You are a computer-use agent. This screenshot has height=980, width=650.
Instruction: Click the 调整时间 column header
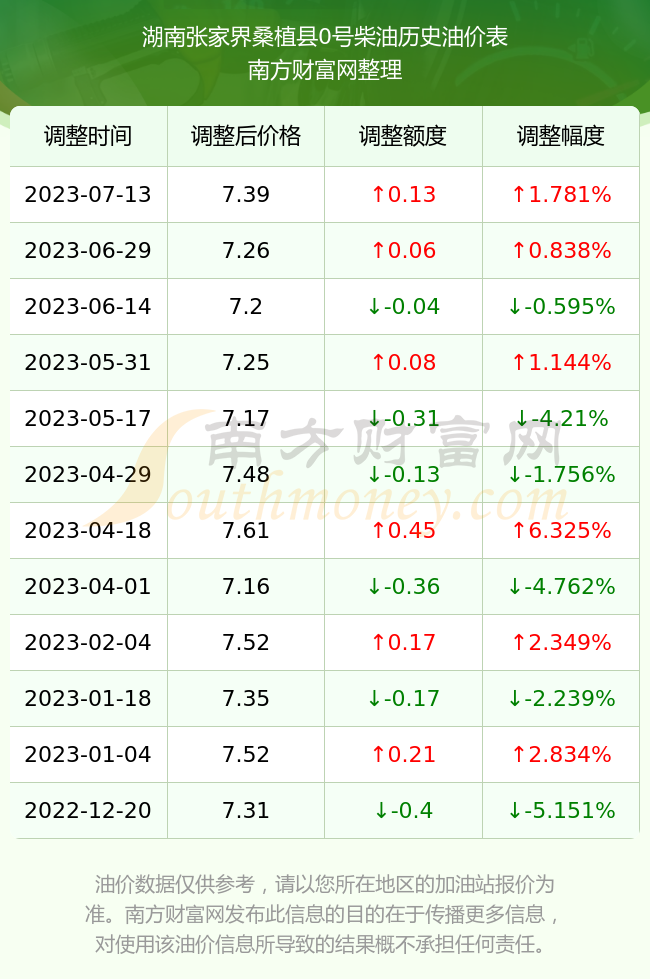pyautogui.click(x=88, y=136)
